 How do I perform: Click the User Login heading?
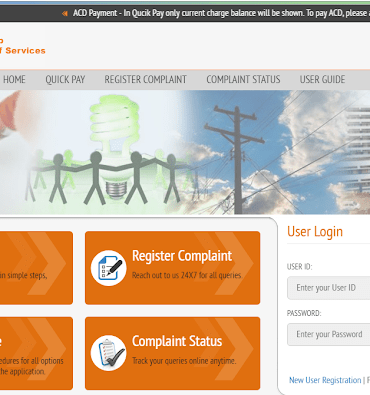click(315, 232)
